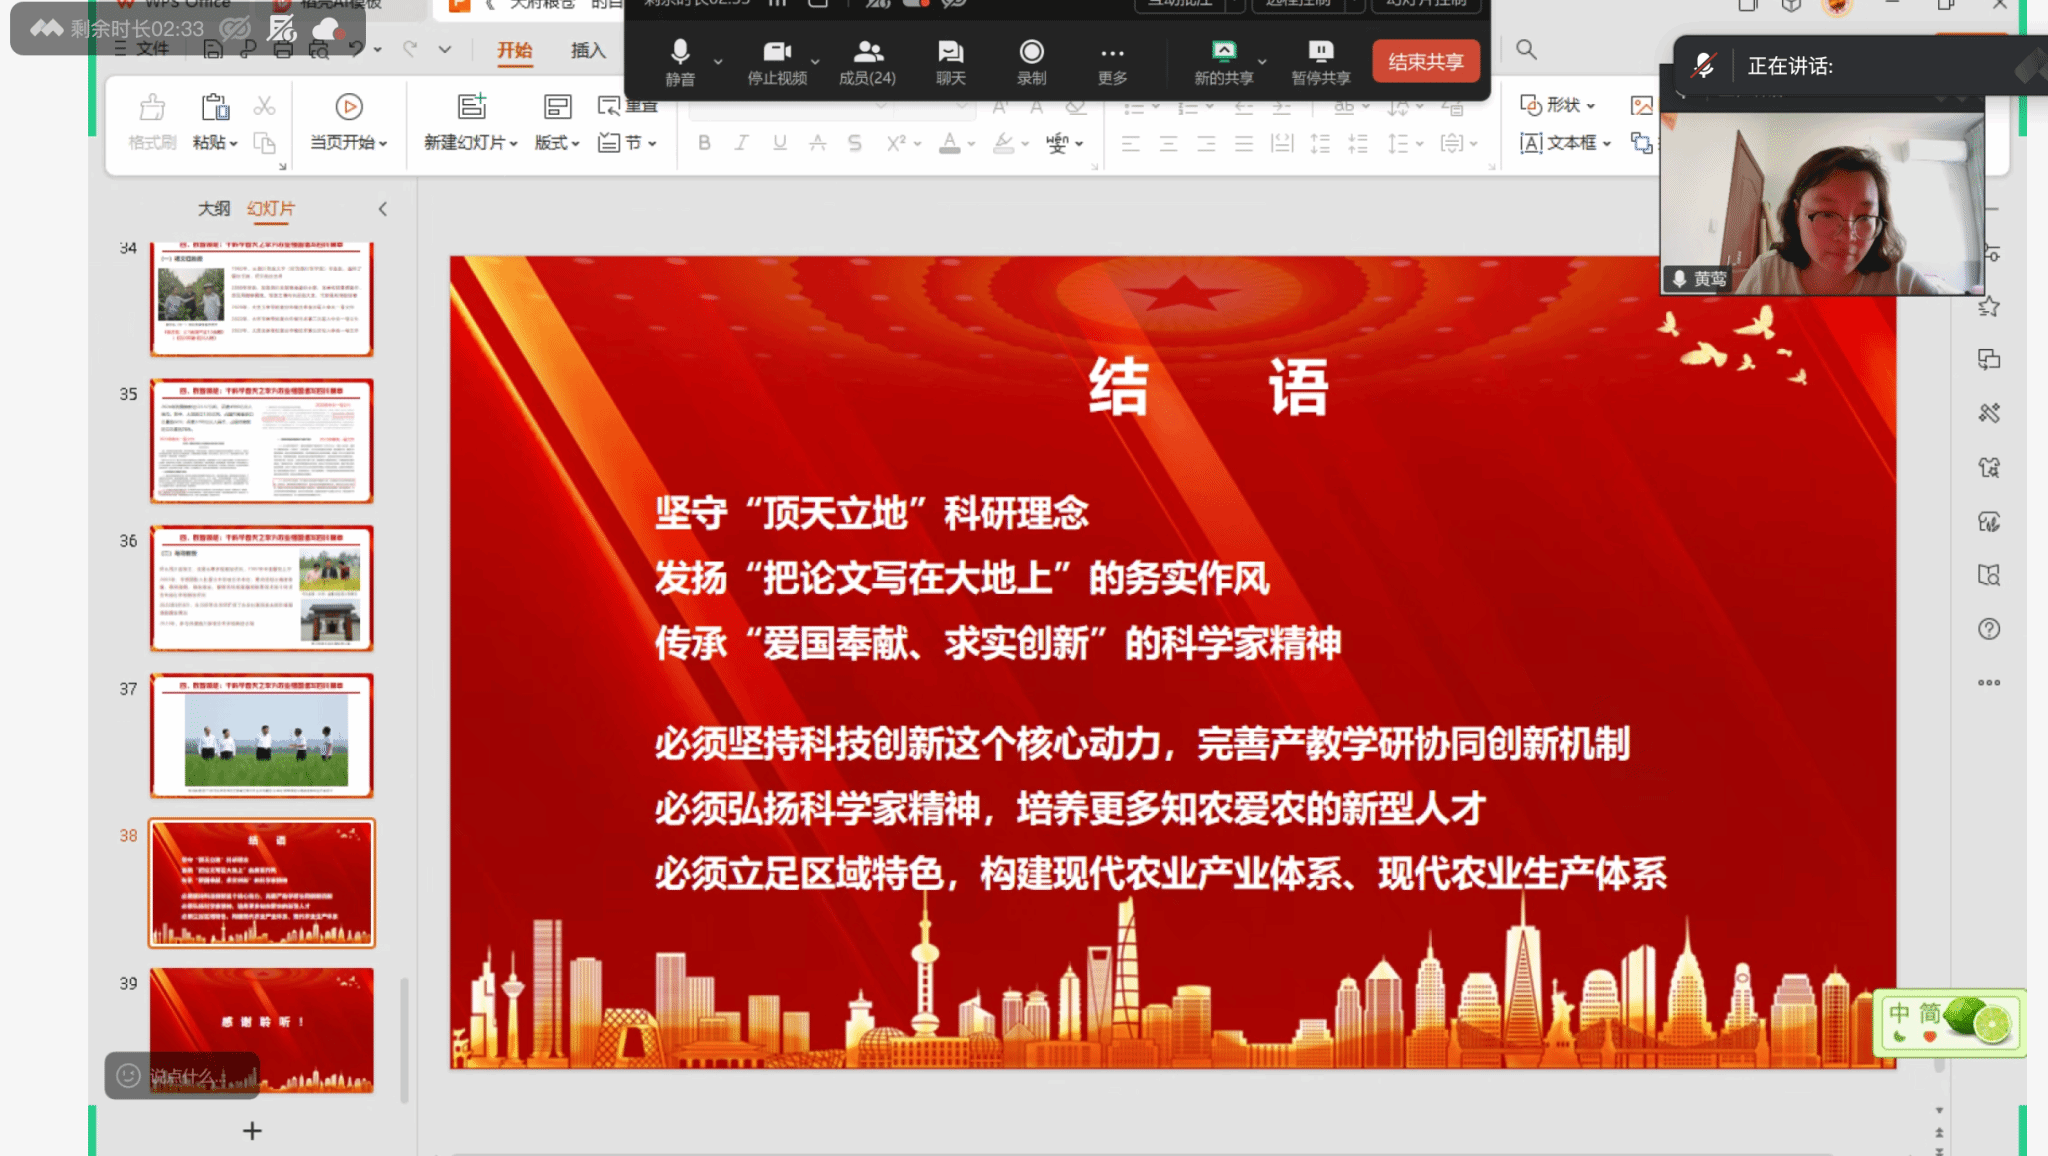Open the 文件 menu
2048x1156 pixels.
point(141,49)
